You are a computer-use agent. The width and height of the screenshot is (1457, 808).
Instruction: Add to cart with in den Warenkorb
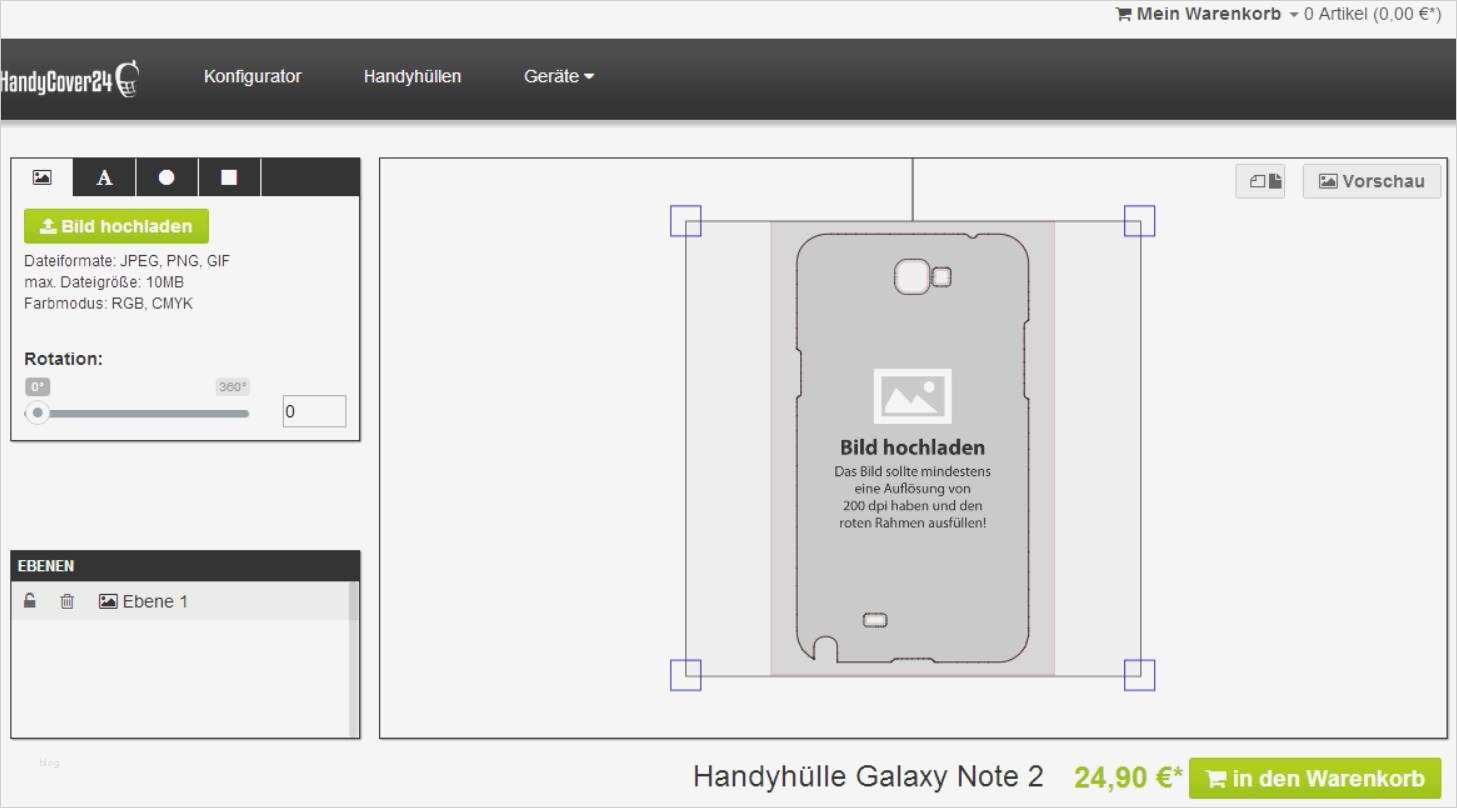[1315, 779]
